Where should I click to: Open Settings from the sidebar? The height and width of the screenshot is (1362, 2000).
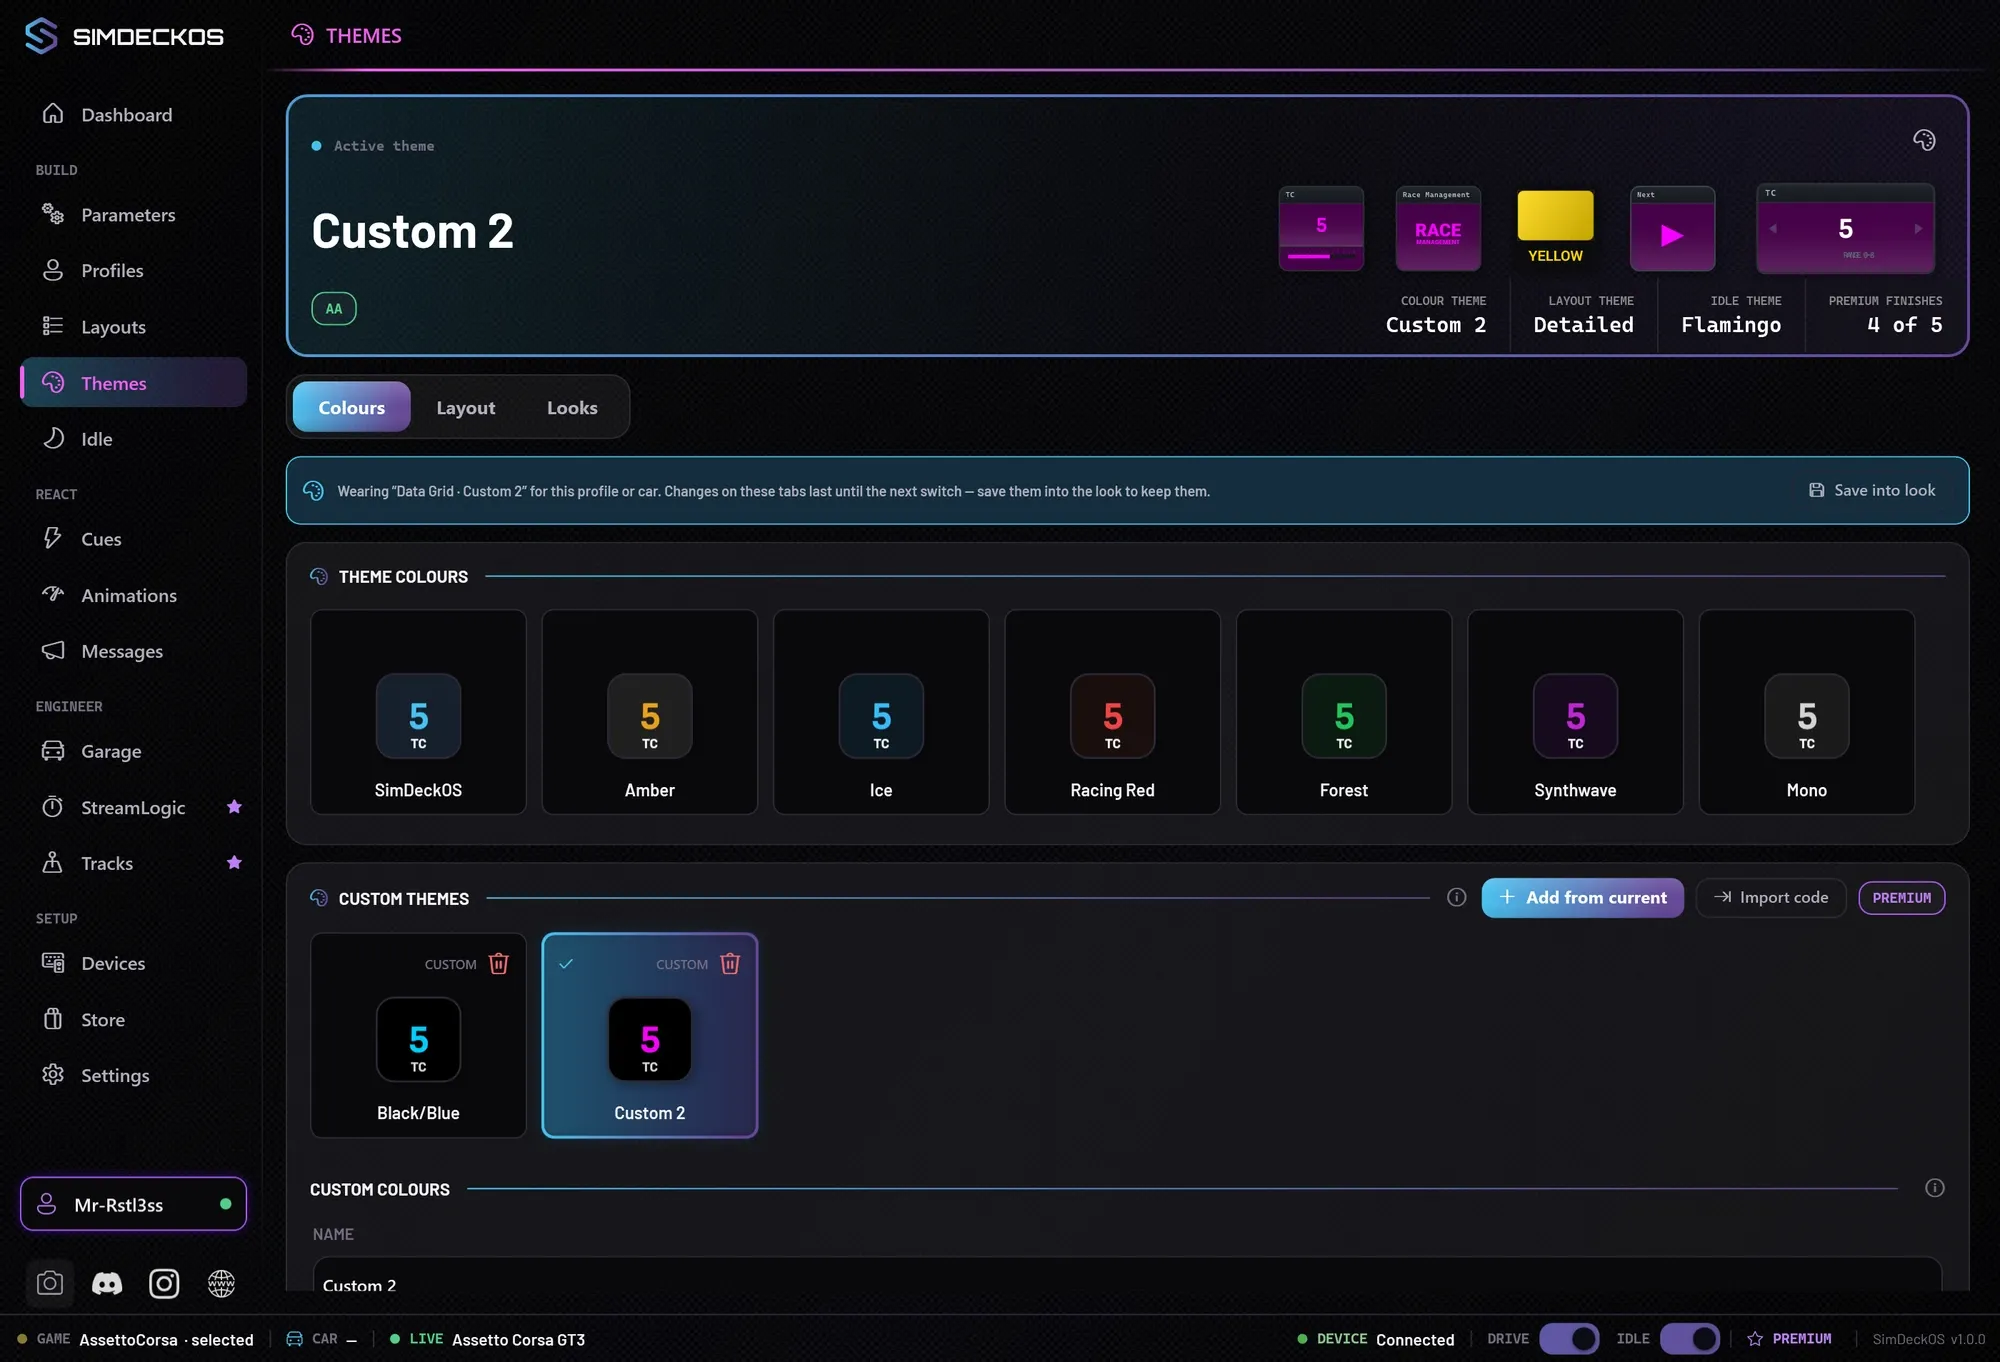pyautogui.click(x=133, y=1074)
